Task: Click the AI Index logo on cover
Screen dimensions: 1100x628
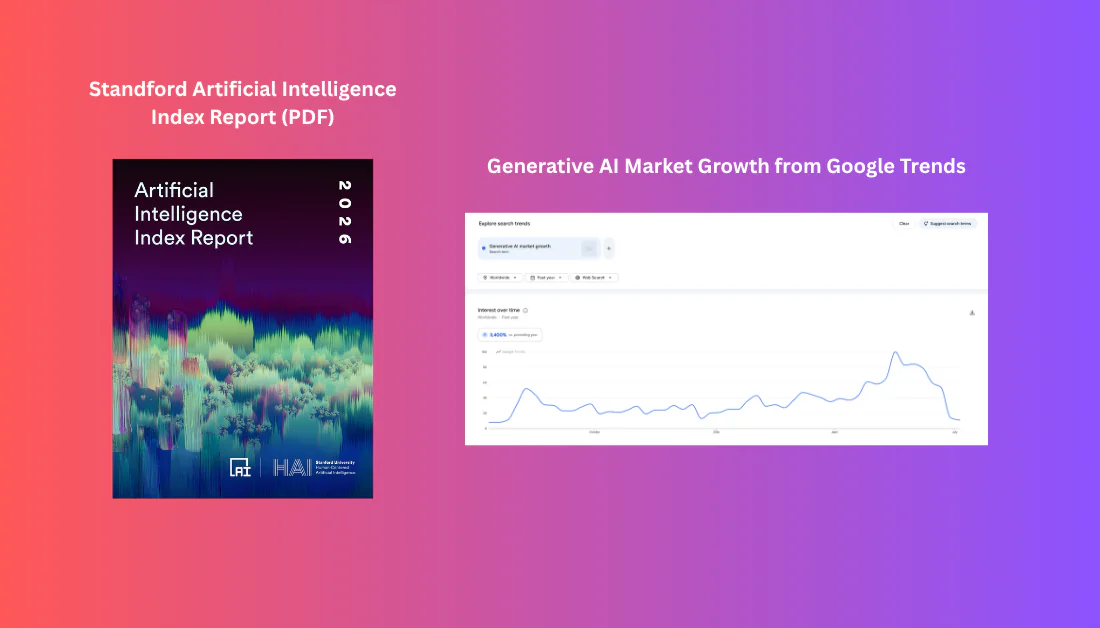Action: (x=240, y=467)
